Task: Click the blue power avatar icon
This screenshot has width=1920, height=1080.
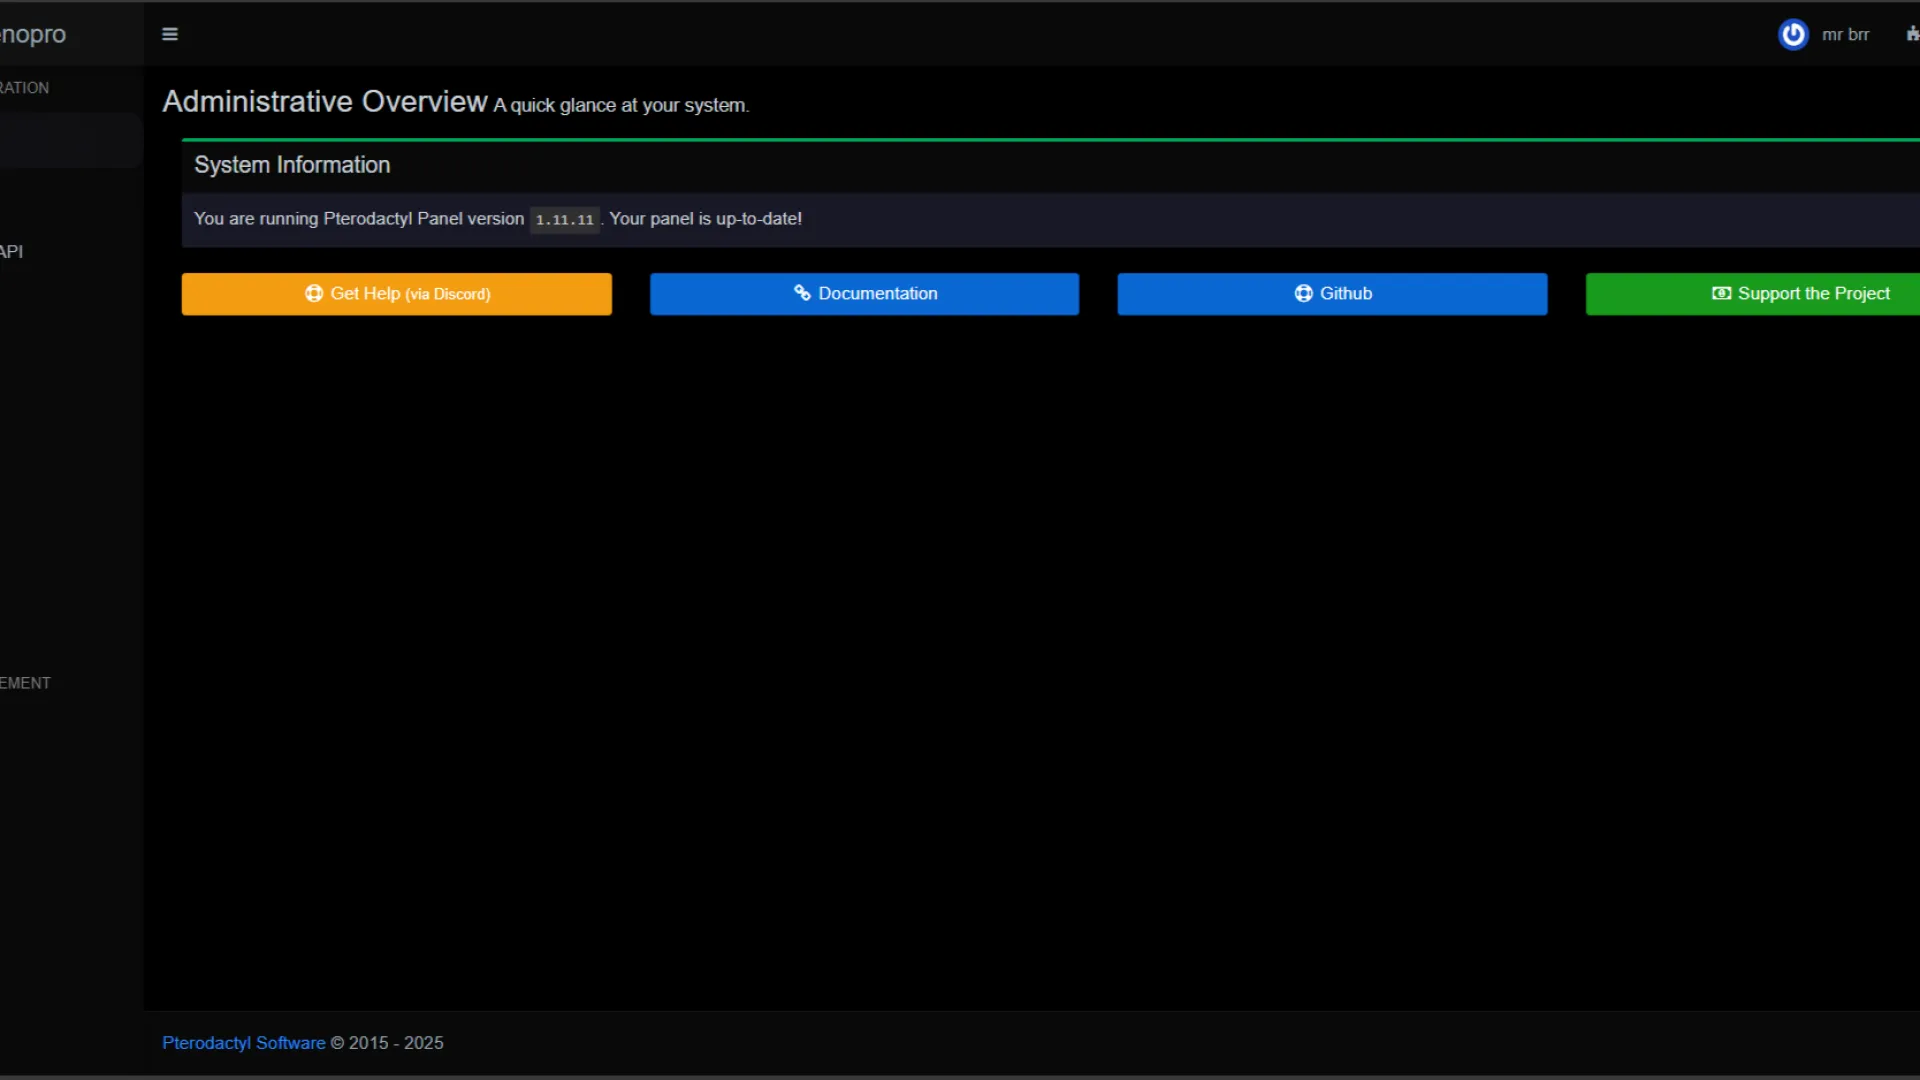Action: tap(1793, 34)
